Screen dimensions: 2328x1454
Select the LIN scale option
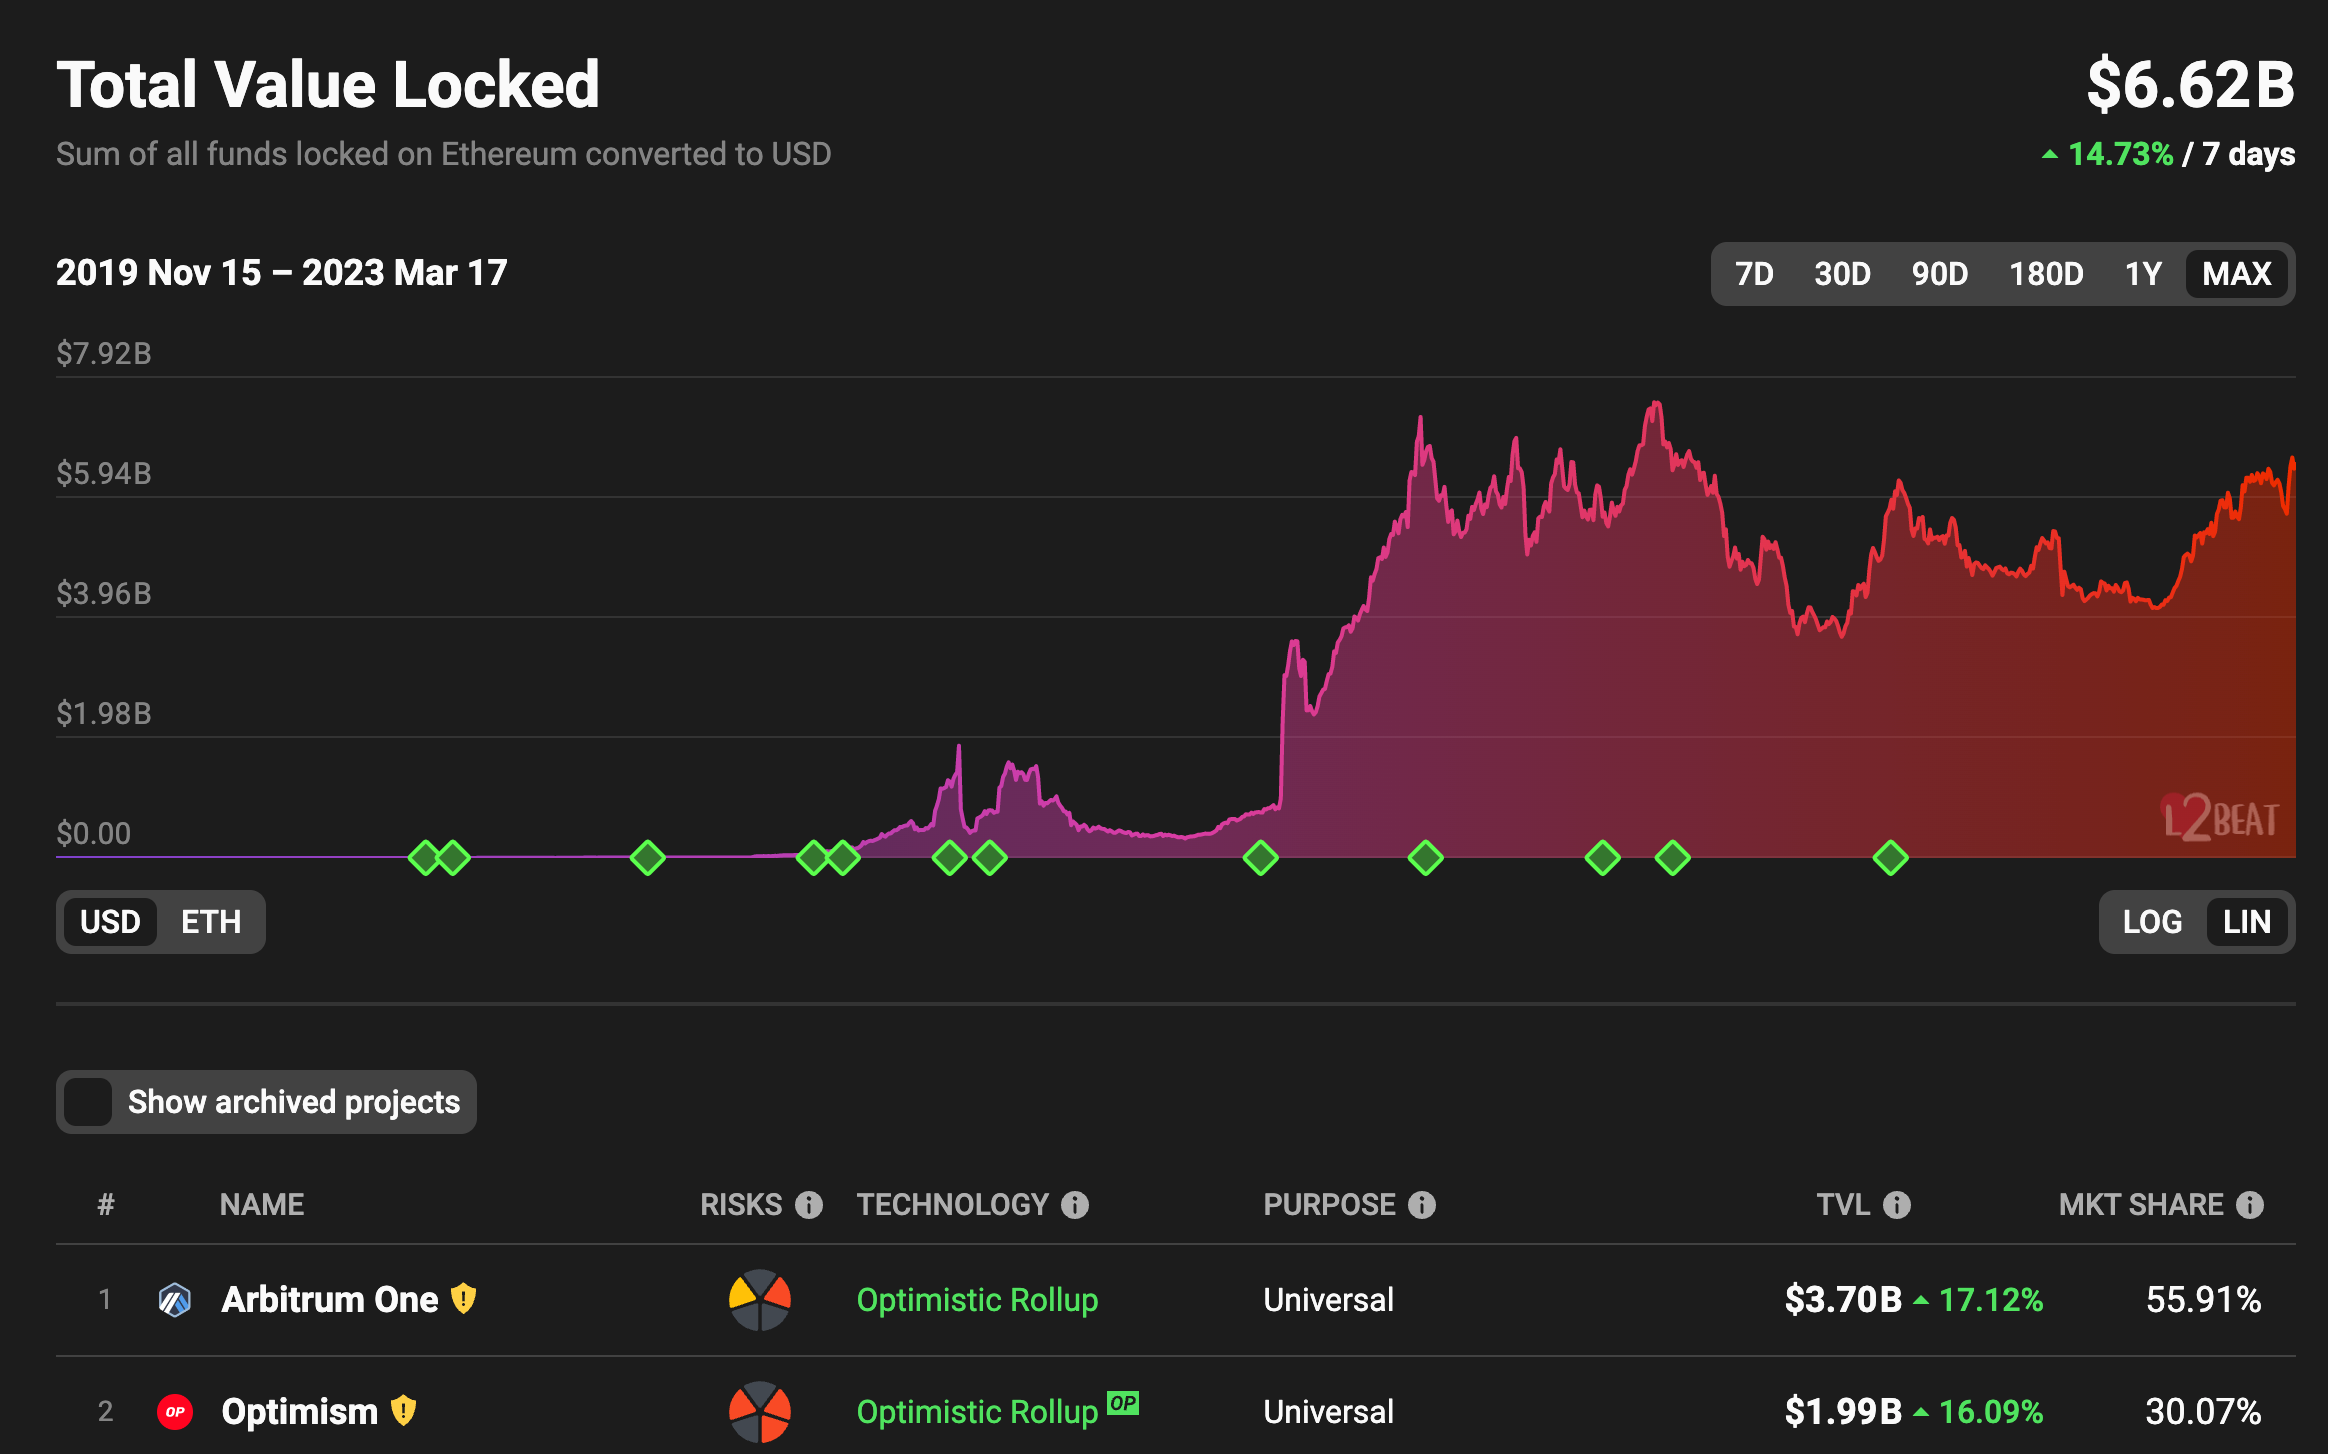point(2246,922)
